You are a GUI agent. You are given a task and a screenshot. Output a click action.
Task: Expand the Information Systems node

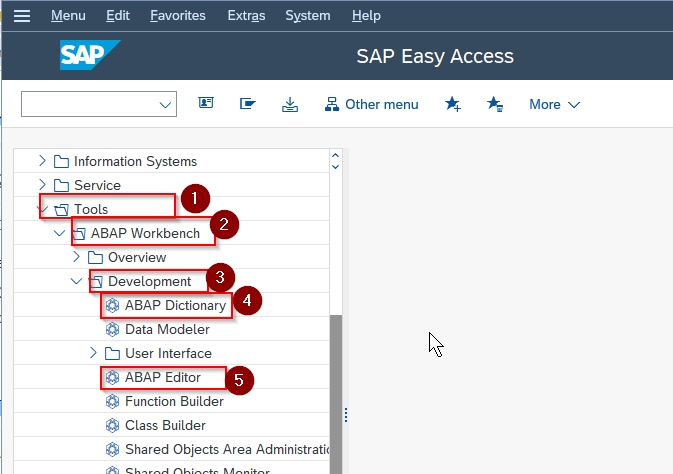[42, 161]
